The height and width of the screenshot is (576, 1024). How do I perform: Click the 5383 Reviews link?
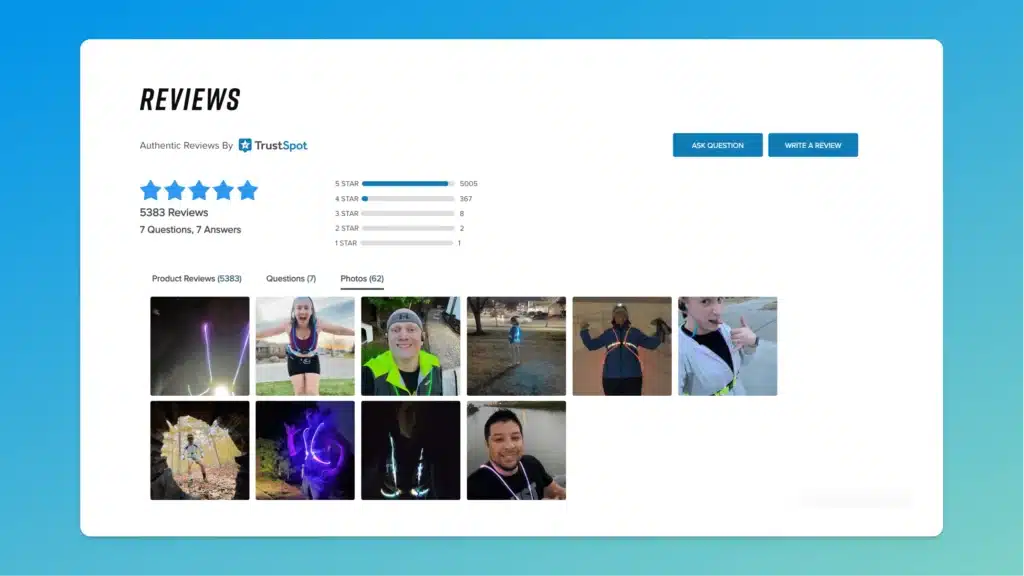(x=176, y=212)
